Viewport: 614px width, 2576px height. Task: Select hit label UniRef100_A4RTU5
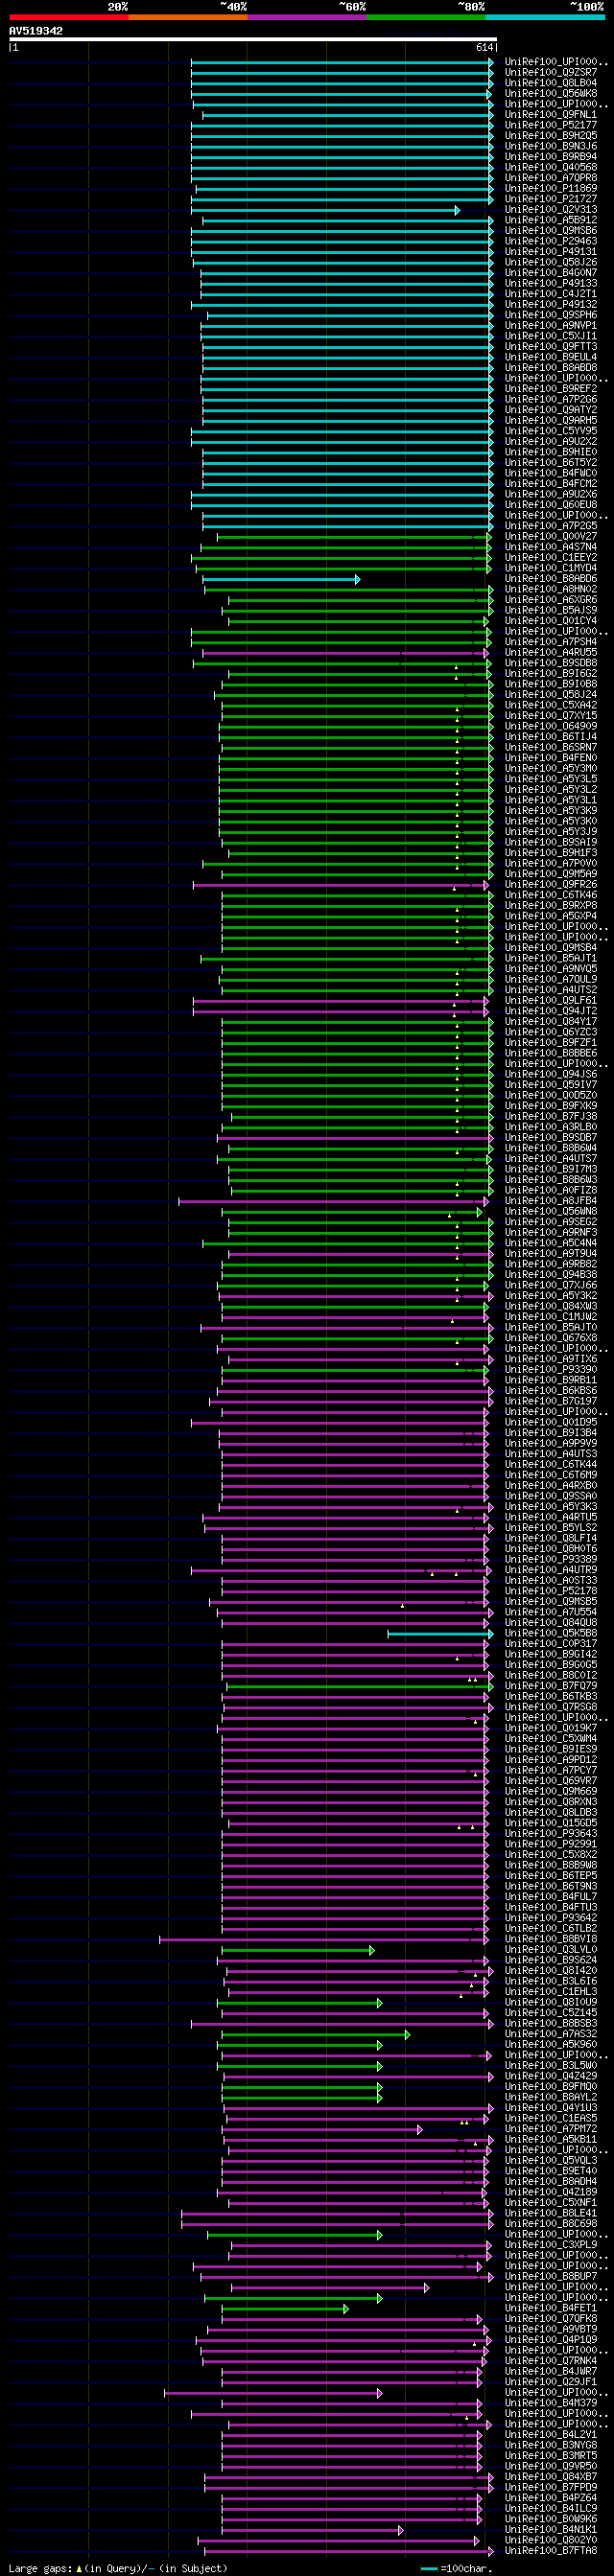(551, 1517)
